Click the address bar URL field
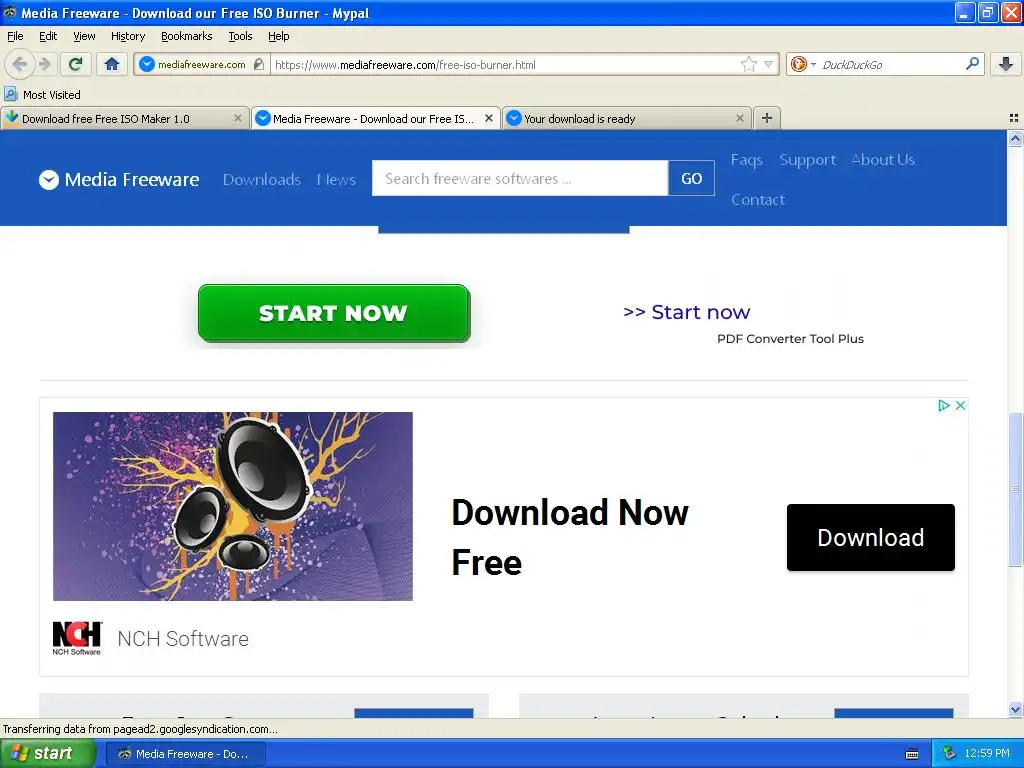The width and height of the screenshot is (1024, 768). pyautogui.click(x=505, y=65)
